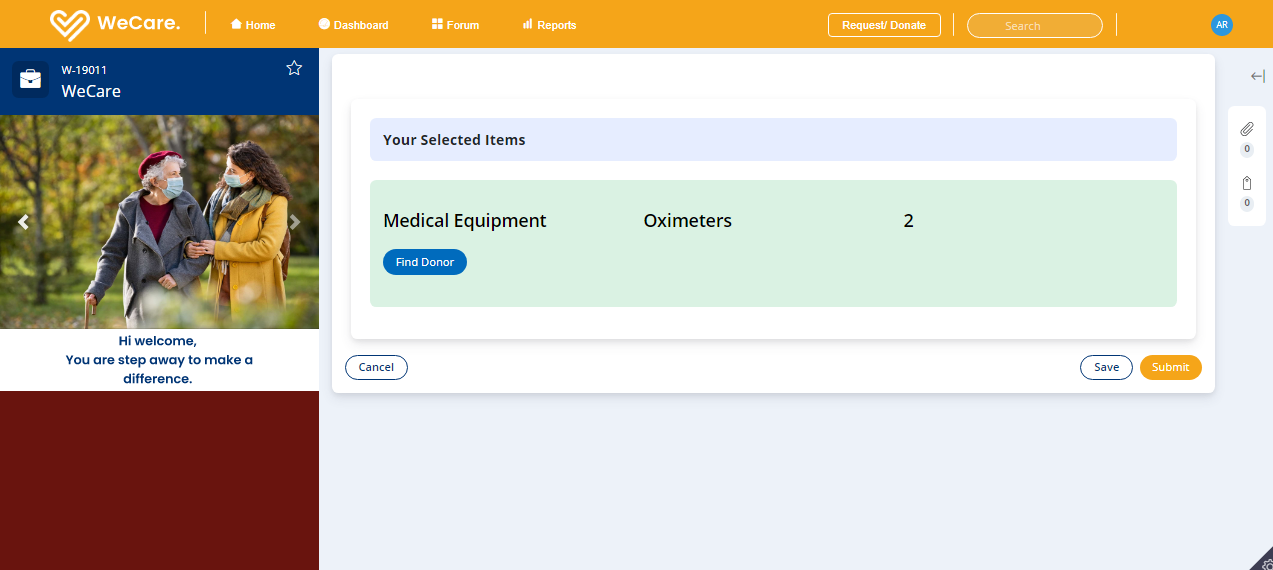Click the Request/ Donate button
1273x570 pixels.
[884, 25]
